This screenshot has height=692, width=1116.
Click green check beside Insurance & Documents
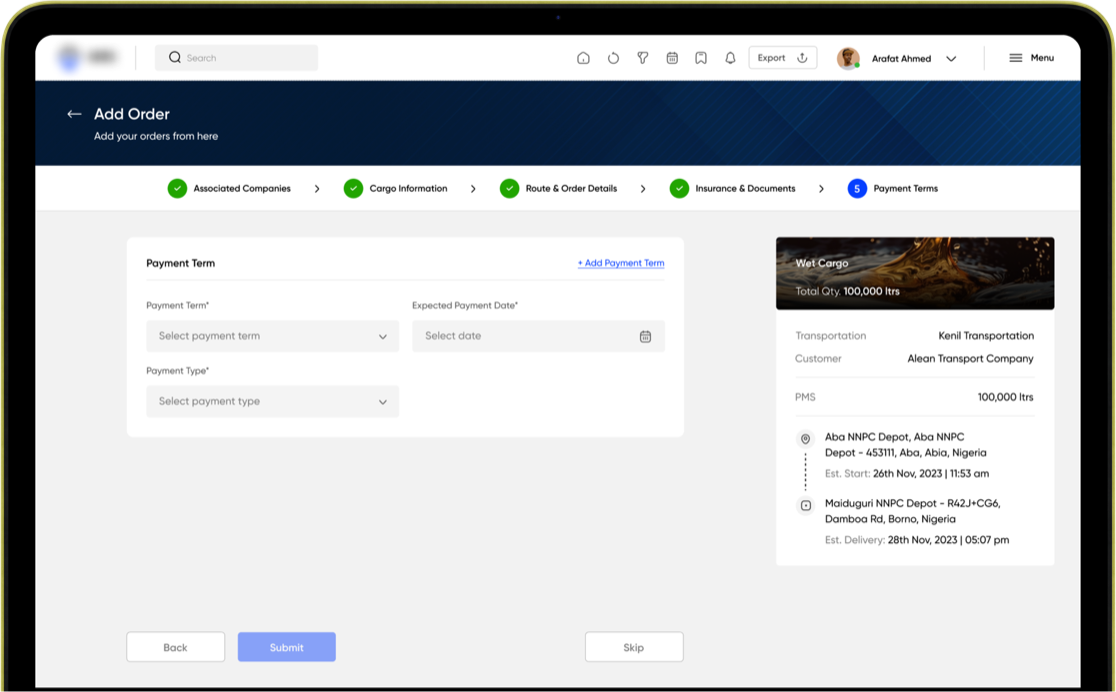(x=679, y=189)
